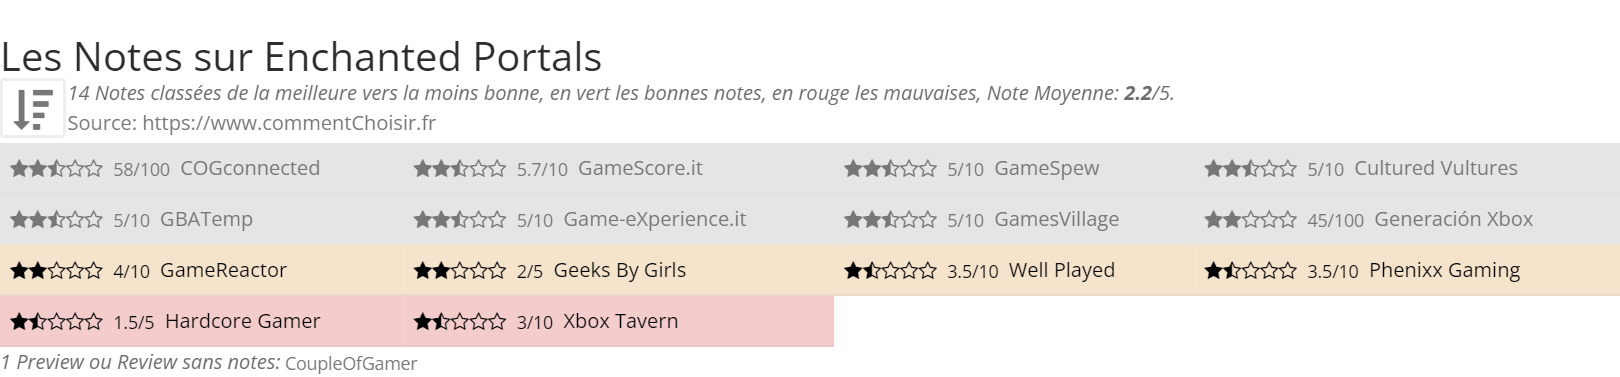
Task: Click the commentChoisir.fr source URL
Action: [289, 123]
